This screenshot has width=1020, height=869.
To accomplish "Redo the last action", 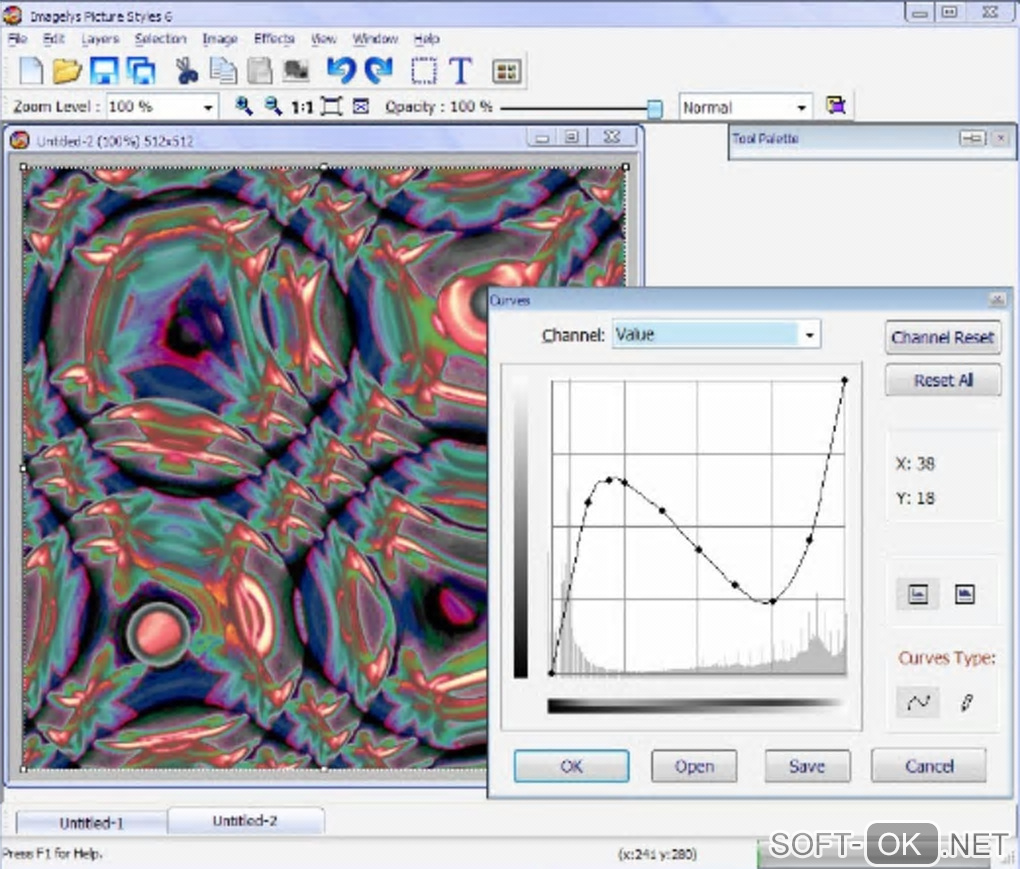I will click(379, 71).
